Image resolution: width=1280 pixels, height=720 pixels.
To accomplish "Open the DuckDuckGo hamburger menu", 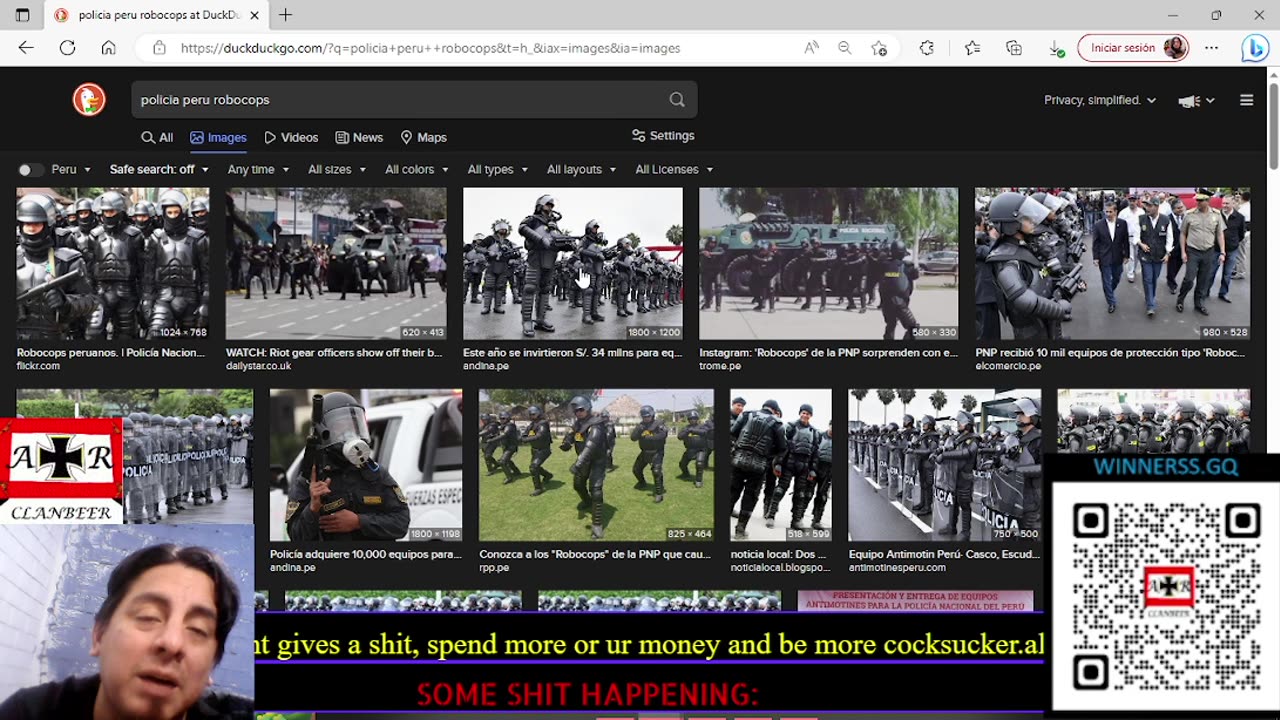I will pyautogui.click(x=1246, y=100).
